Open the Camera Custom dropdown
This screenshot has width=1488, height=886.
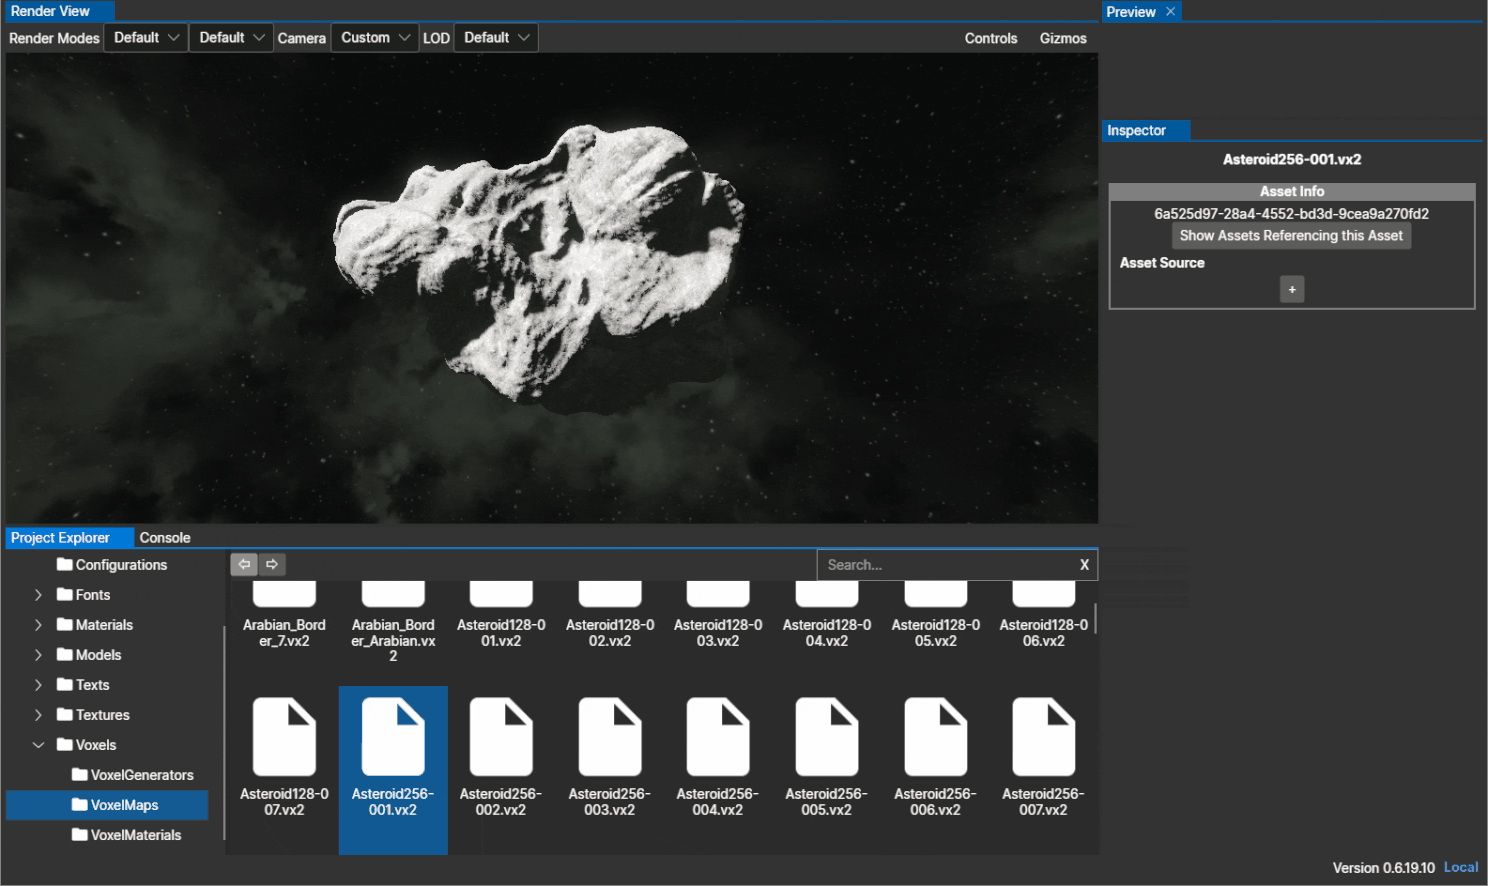pos(375,37)
